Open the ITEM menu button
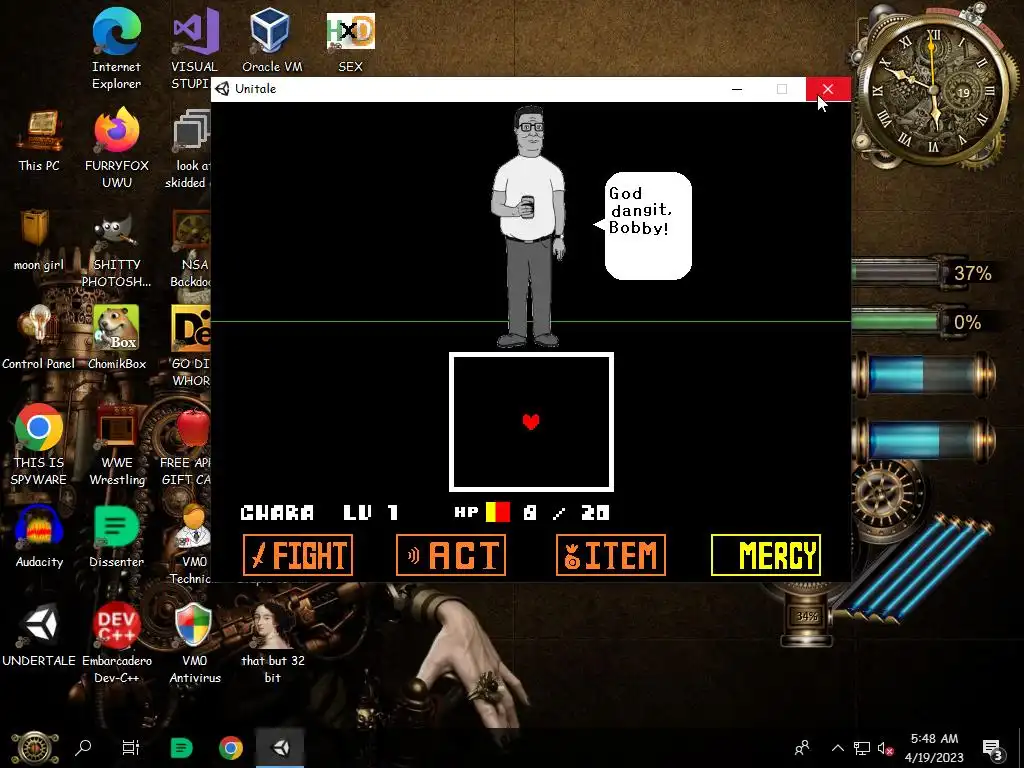1024x768 pixels. click(x=611, y=555)
